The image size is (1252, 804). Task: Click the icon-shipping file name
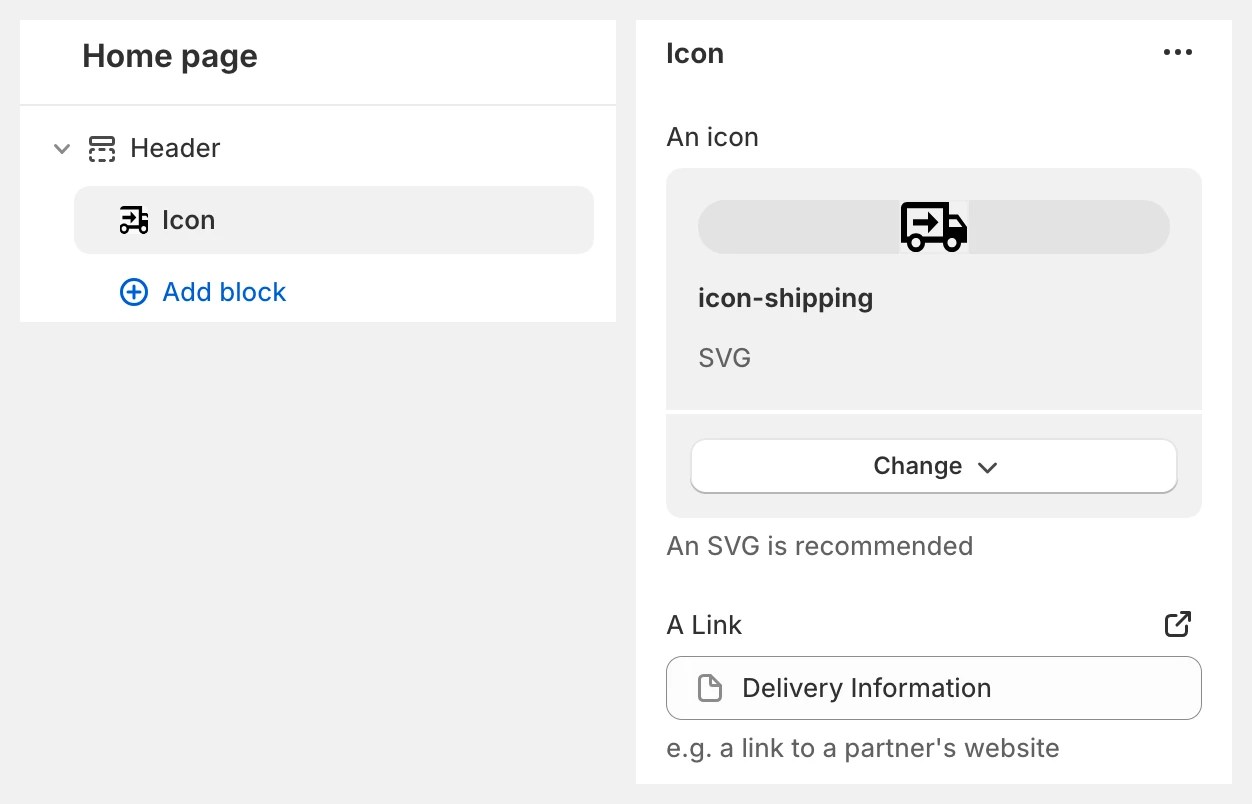785,298
